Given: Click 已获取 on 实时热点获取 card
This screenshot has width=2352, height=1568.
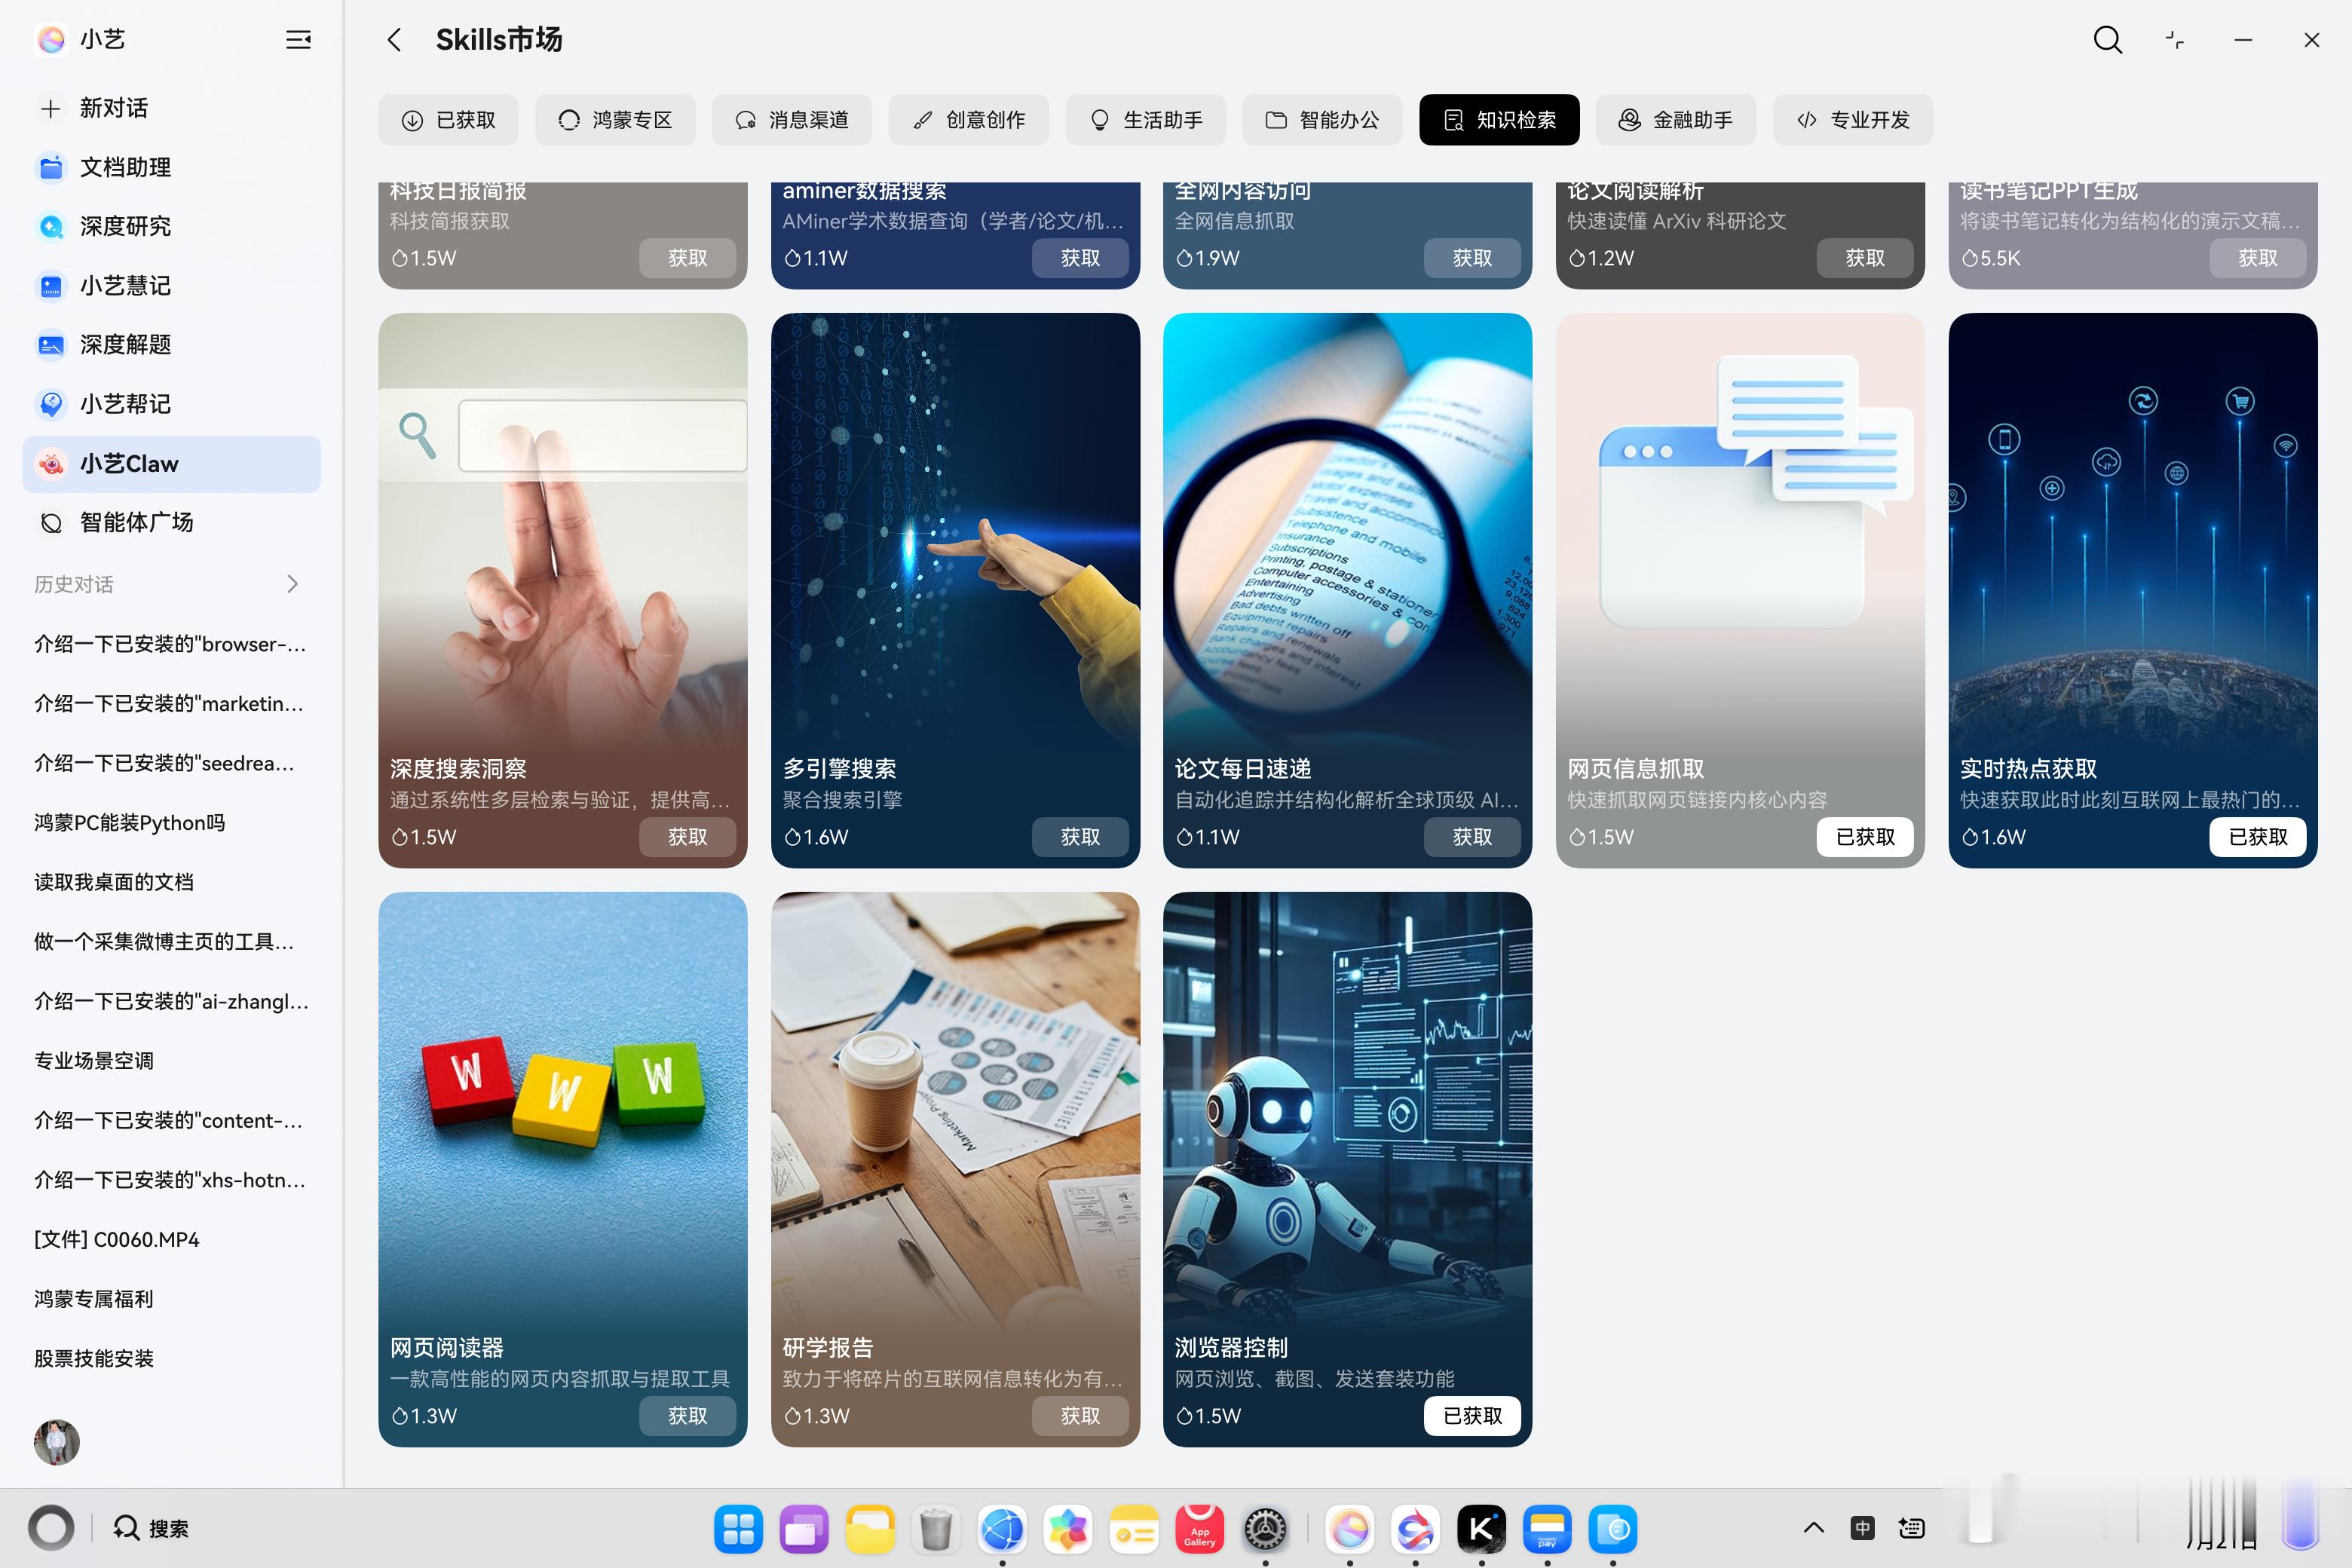Looking at the screenshot, I should pyautogui.click(x=2258, y=836).
